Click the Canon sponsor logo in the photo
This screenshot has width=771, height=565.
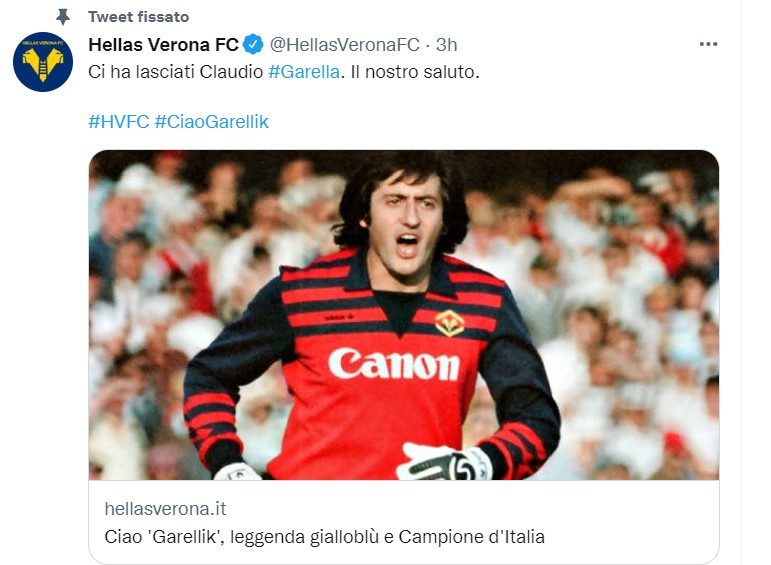393,364
